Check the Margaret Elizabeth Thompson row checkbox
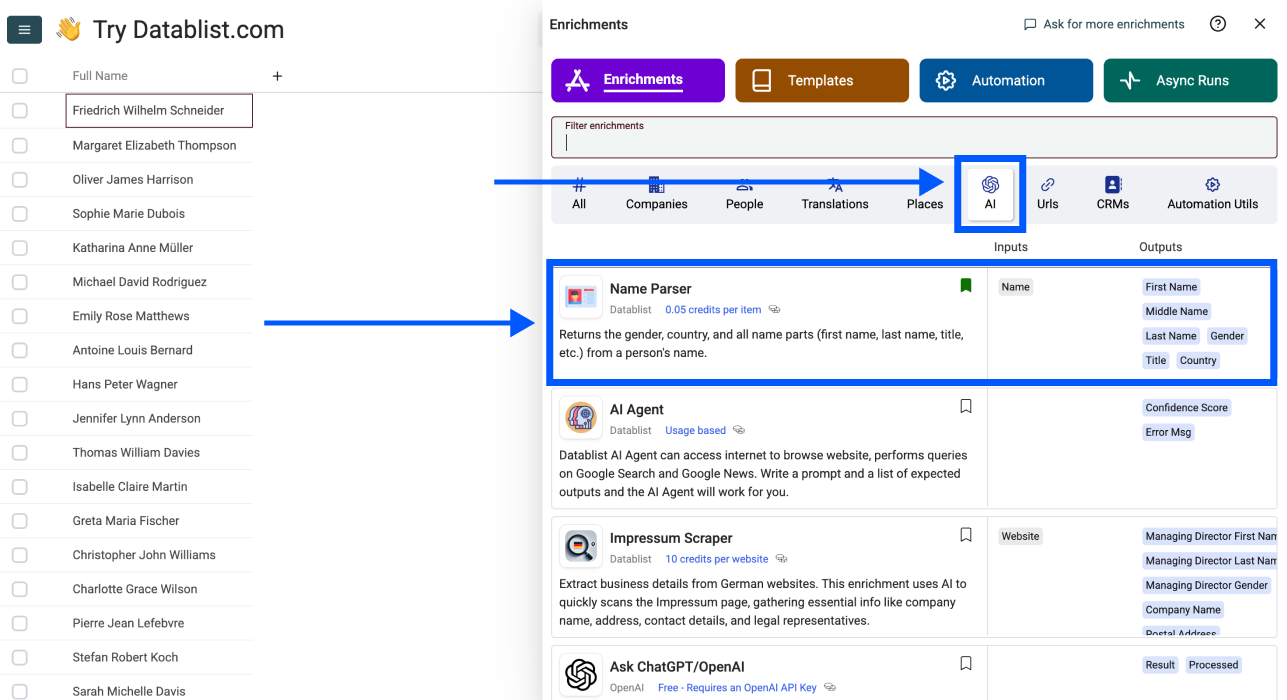Viewport: 1287px width, 700px height. (20, 145)
